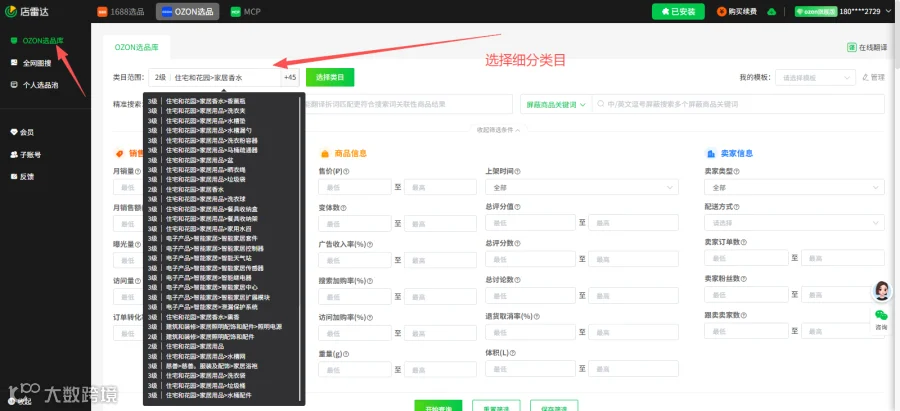Click the 售价(₽) help icon

coord(347,172)
